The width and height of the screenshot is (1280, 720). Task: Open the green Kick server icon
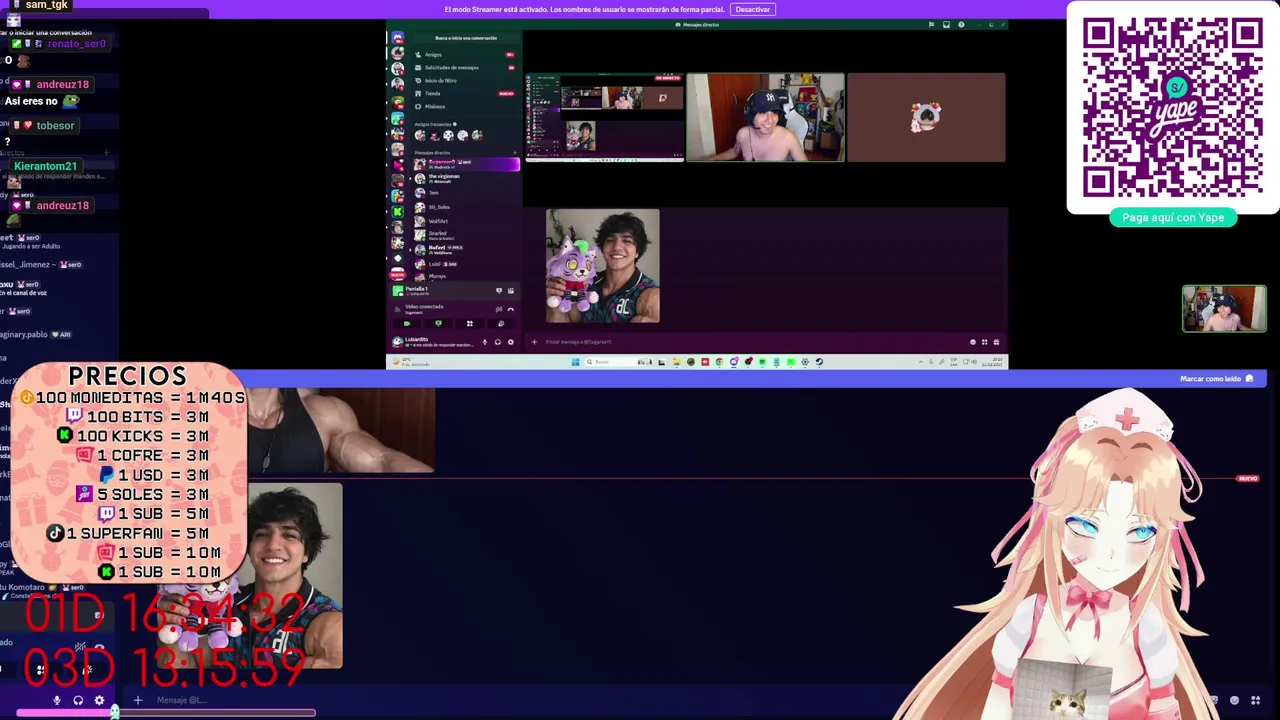point(397,211)
